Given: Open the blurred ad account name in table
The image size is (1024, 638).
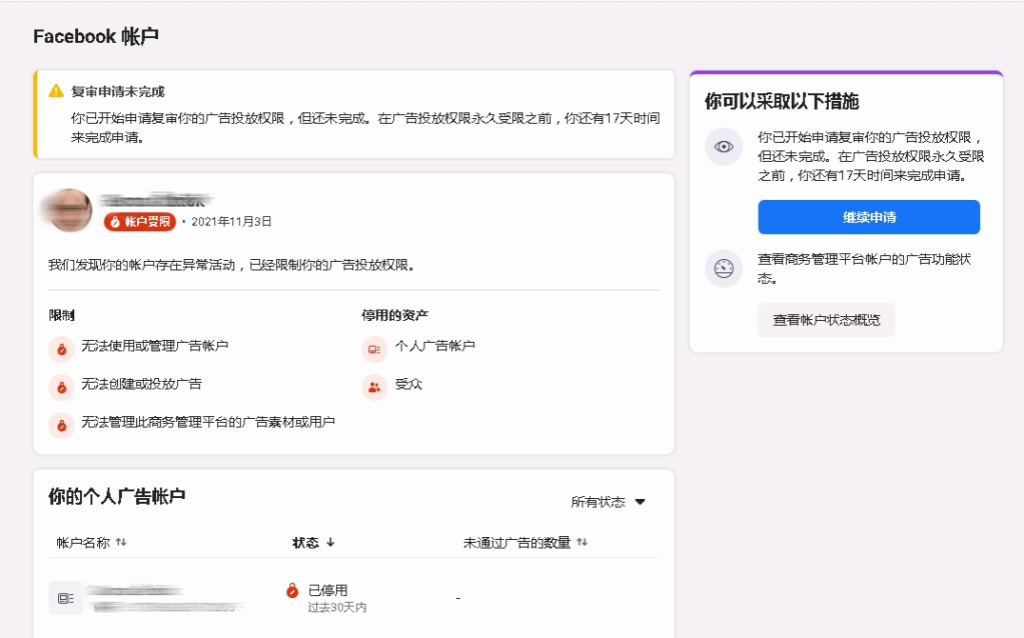Looking at the screenshot, I should (160, 598).
